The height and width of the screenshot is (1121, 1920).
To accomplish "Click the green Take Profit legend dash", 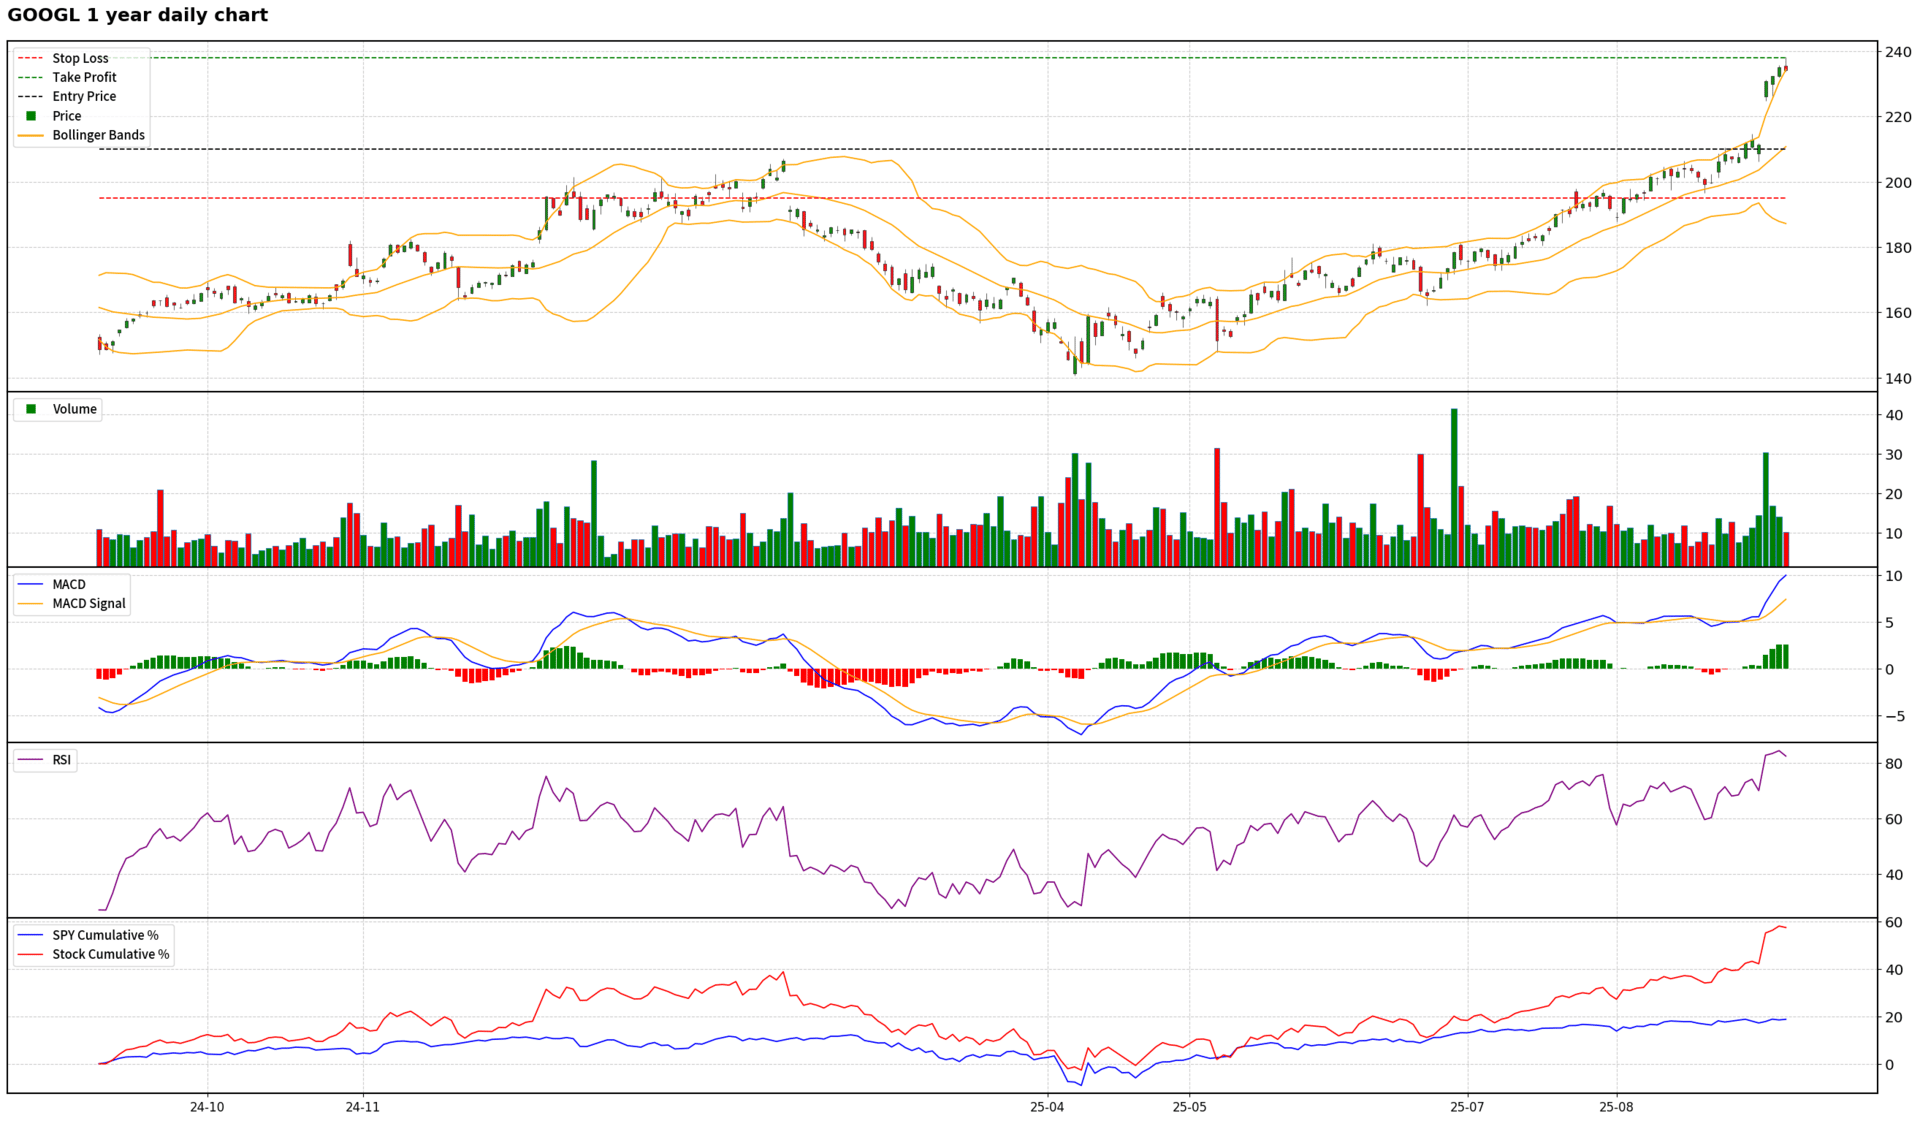I will [x=31, y=78].
